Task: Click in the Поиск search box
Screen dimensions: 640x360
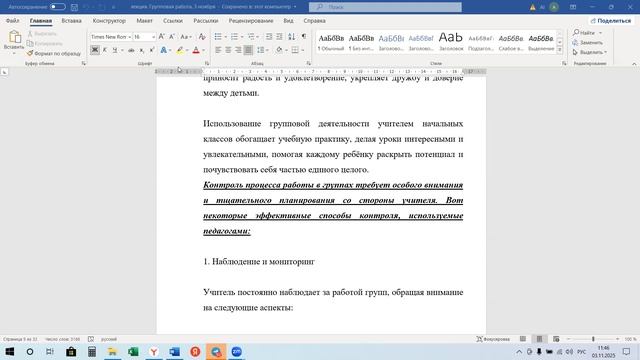Action: point(385,7)
